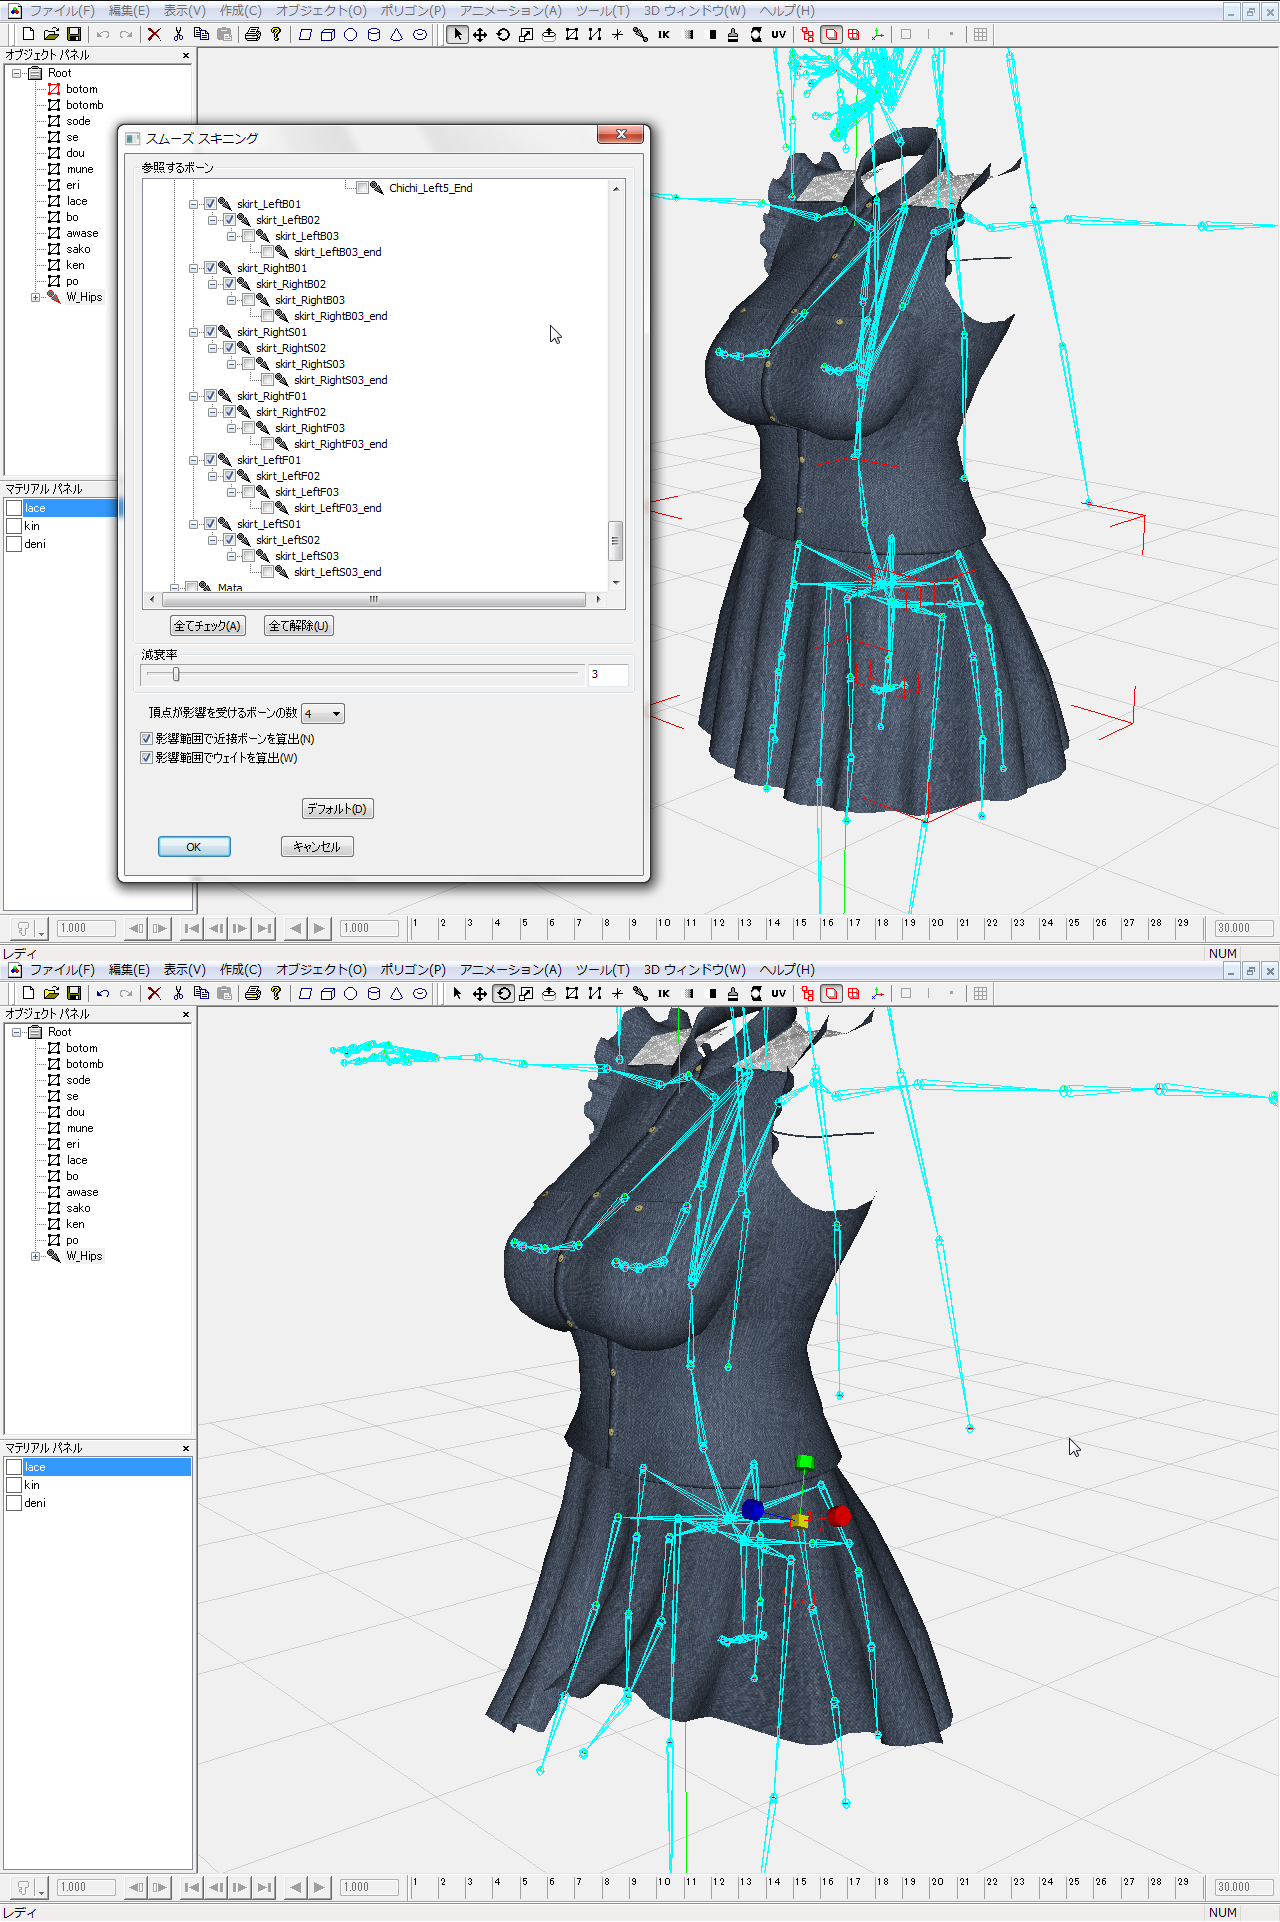Click the red X delete icon in lower toolbar
The height and width of the screenshot is (1922, 1280).
tap(154, 993)
